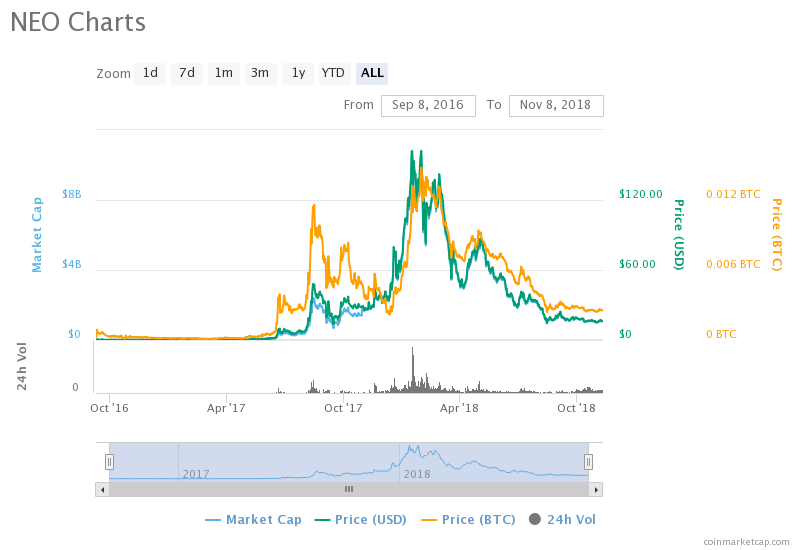Open the coinmarketcap.com credit link
800x550 pixels.
tap(746, 541)
